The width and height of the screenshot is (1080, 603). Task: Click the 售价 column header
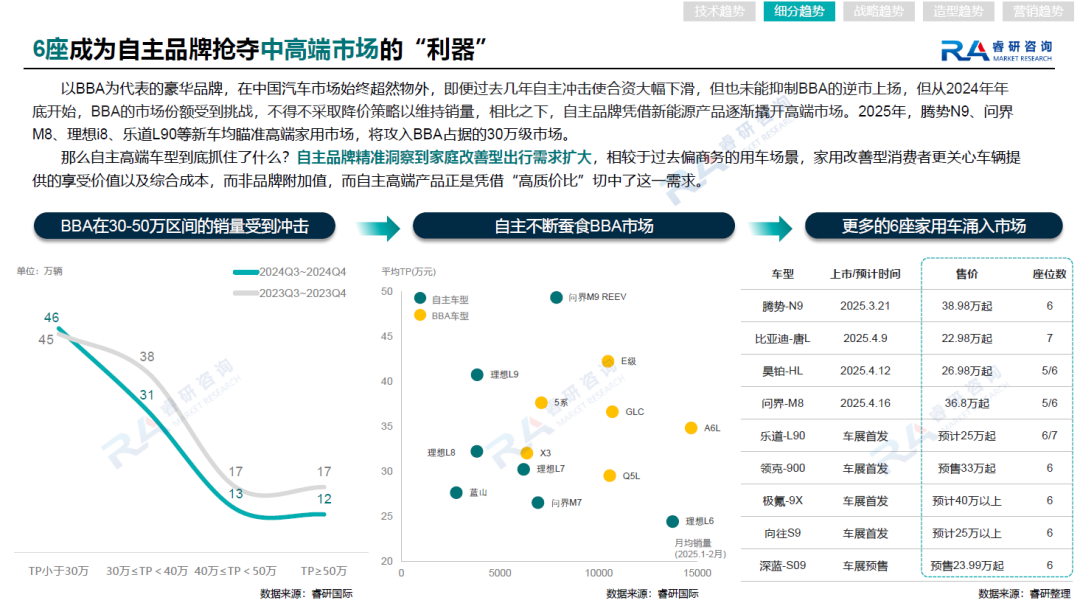[966, 274]
